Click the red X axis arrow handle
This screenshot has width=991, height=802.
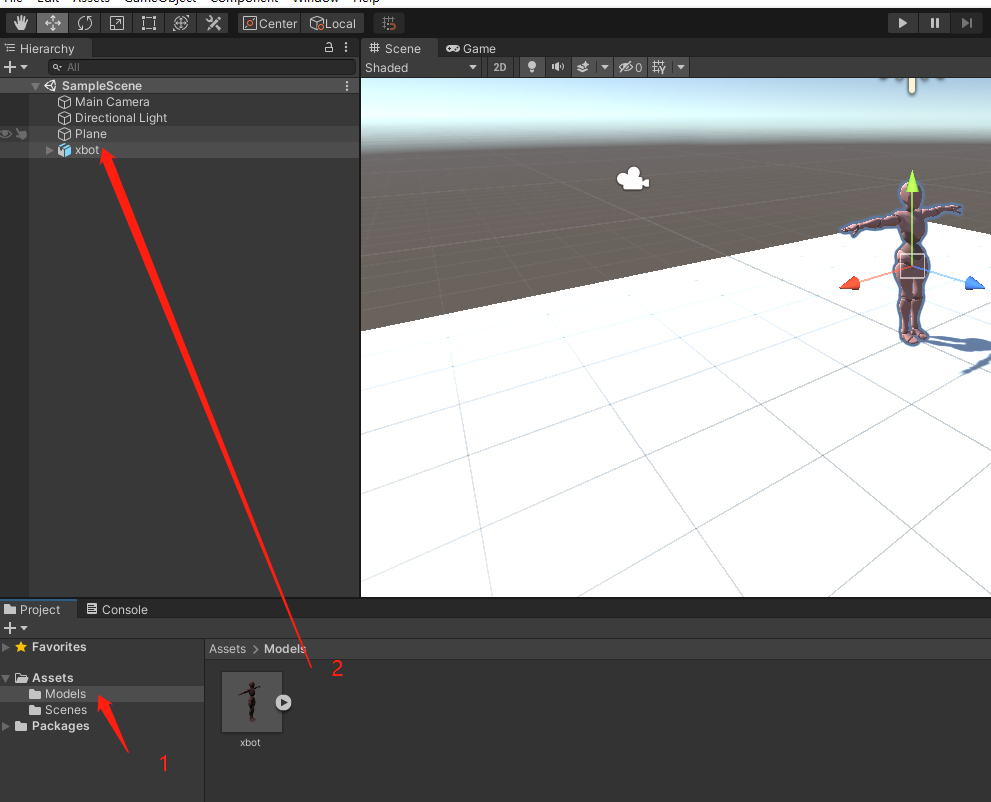coord(850,283)
